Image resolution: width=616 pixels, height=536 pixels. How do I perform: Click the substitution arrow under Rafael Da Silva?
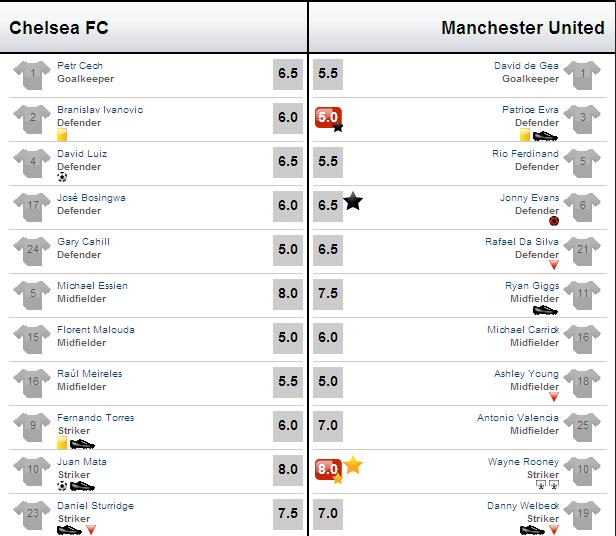554,265
